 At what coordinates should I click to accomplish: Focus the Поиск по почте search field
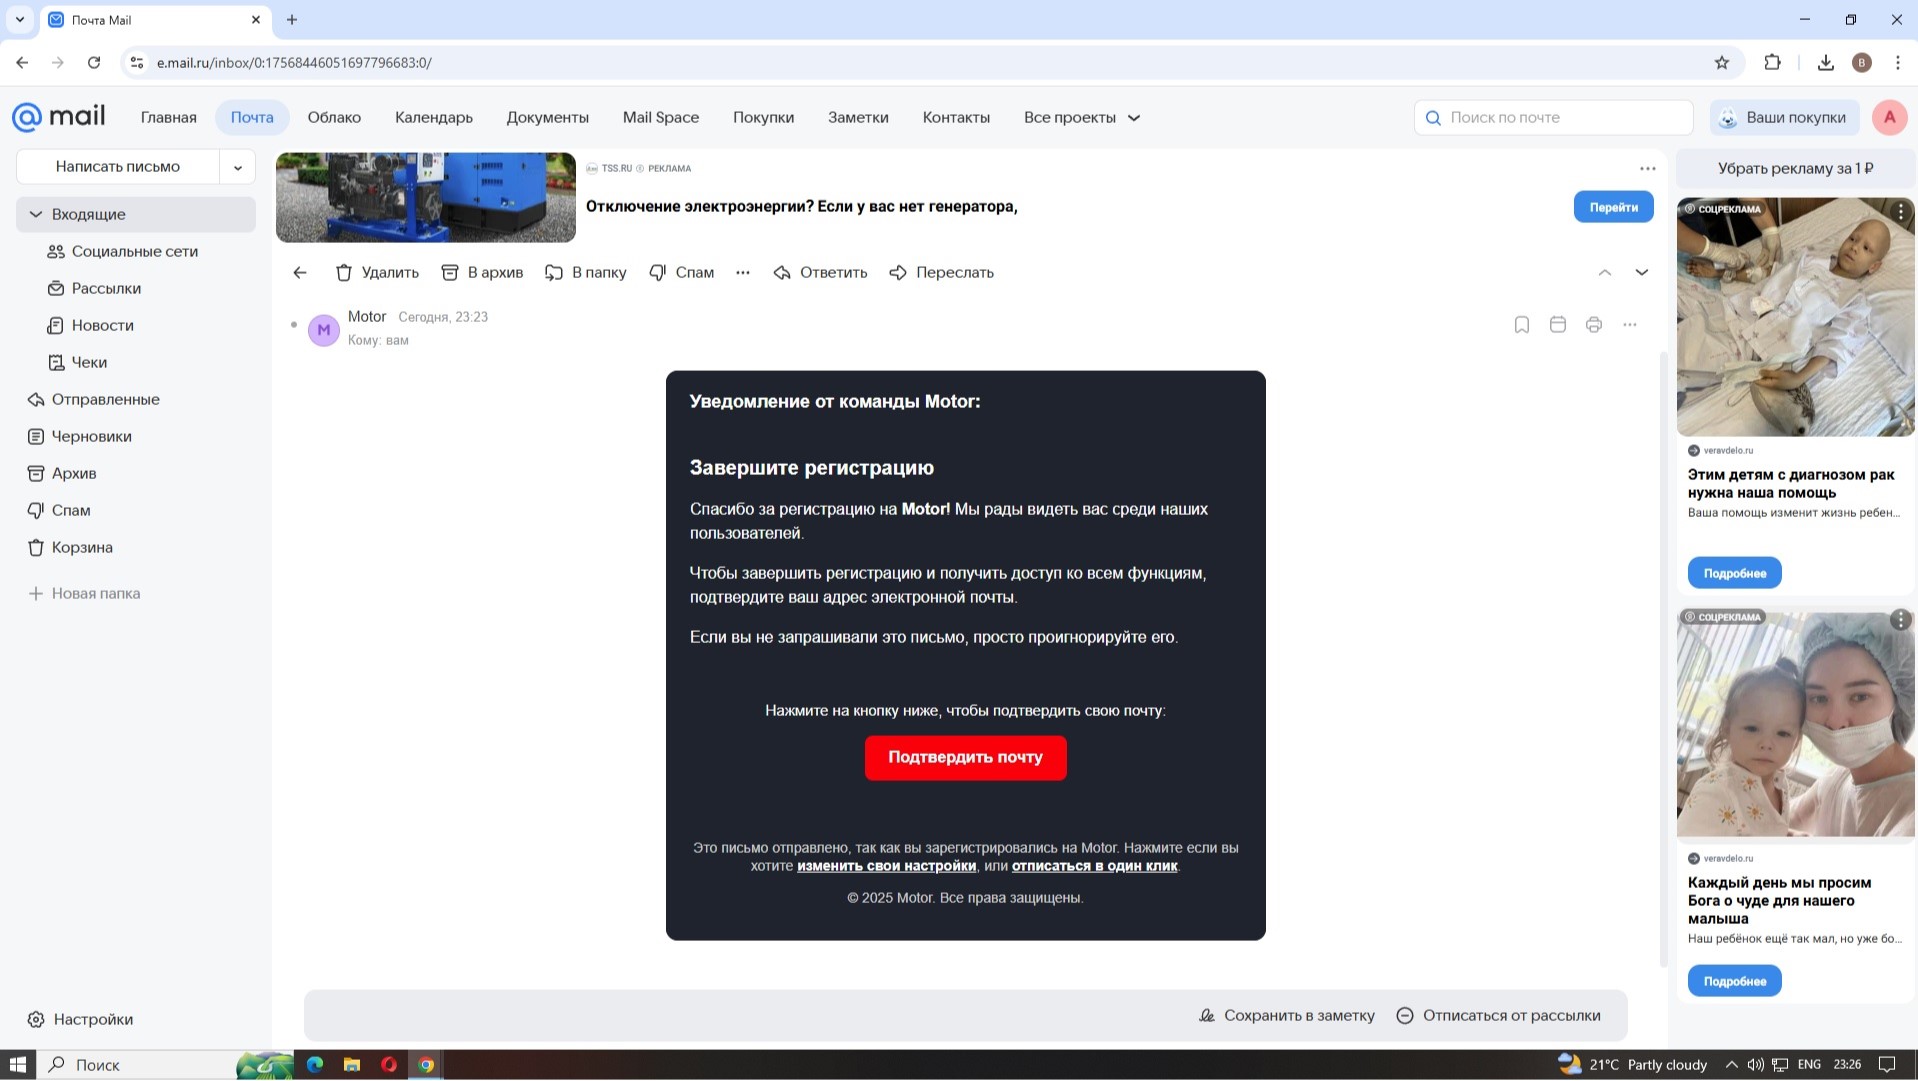(x=1554, y=117)
